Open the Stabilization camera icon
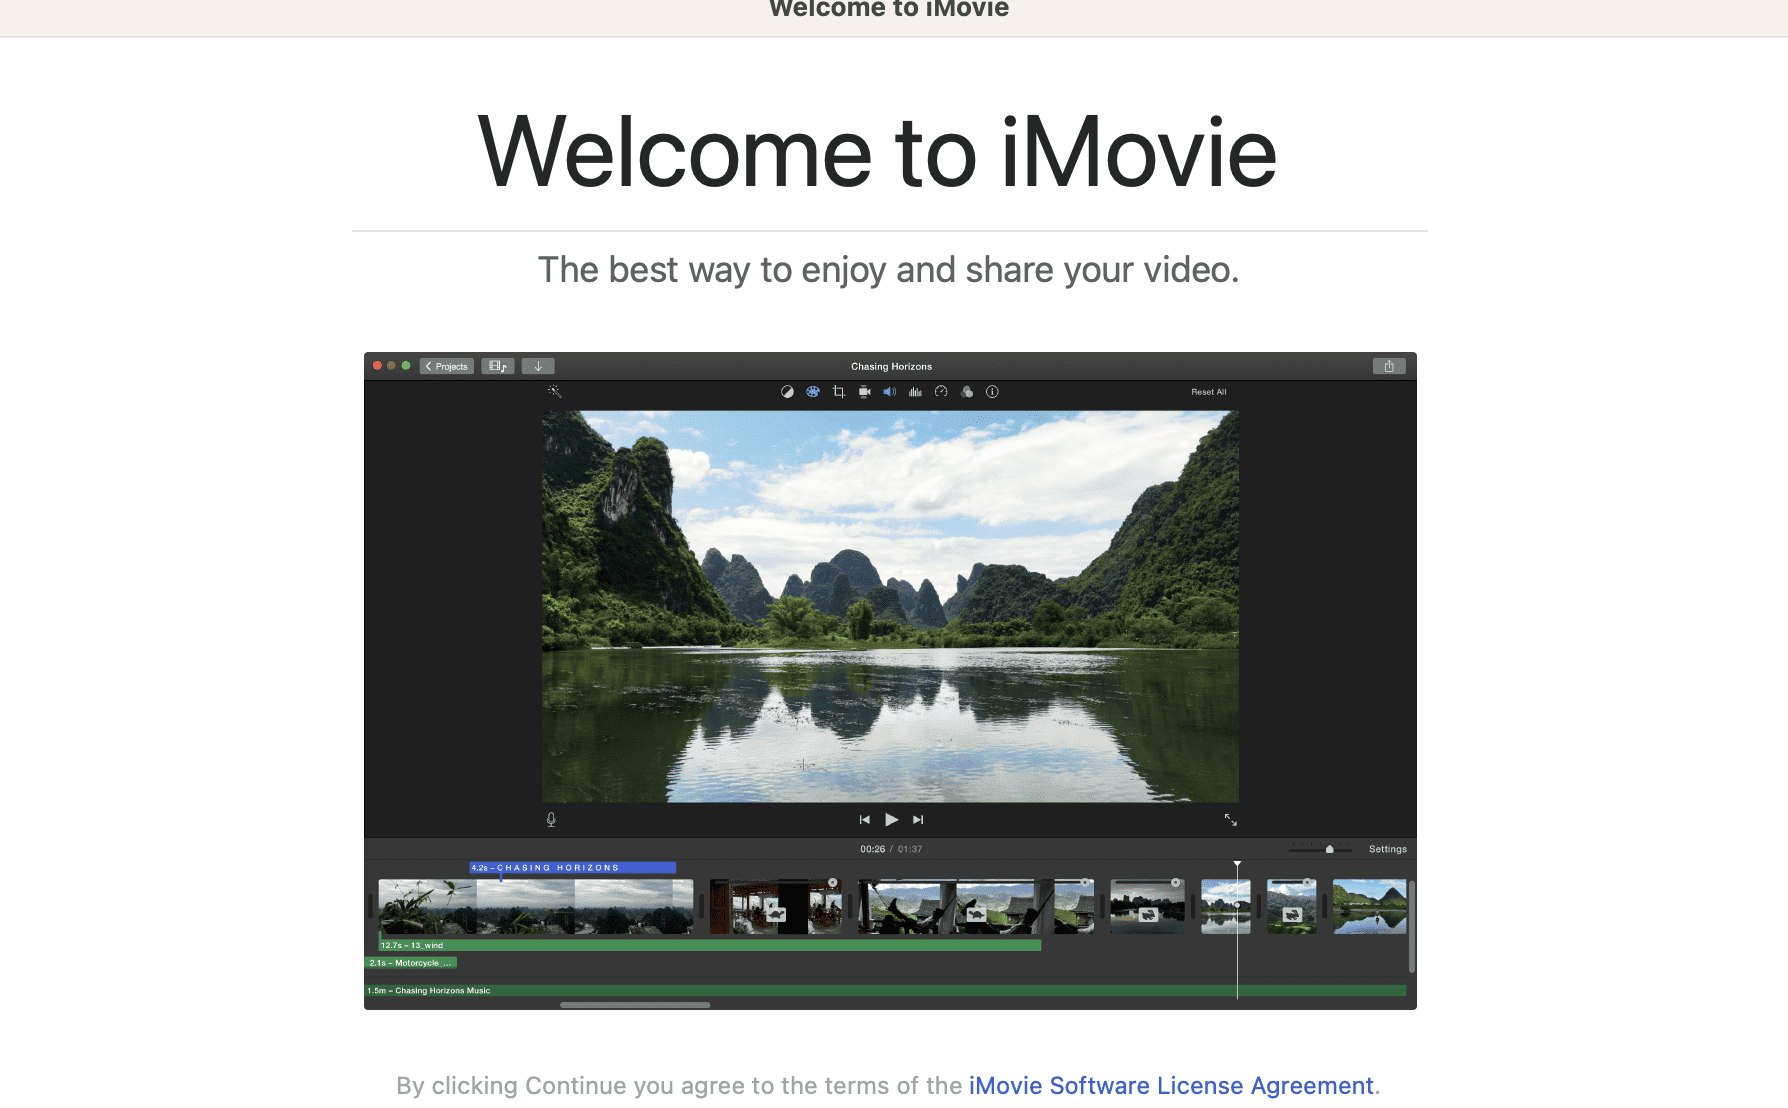Screen dimensions: 1788x1108 point(864,391)
